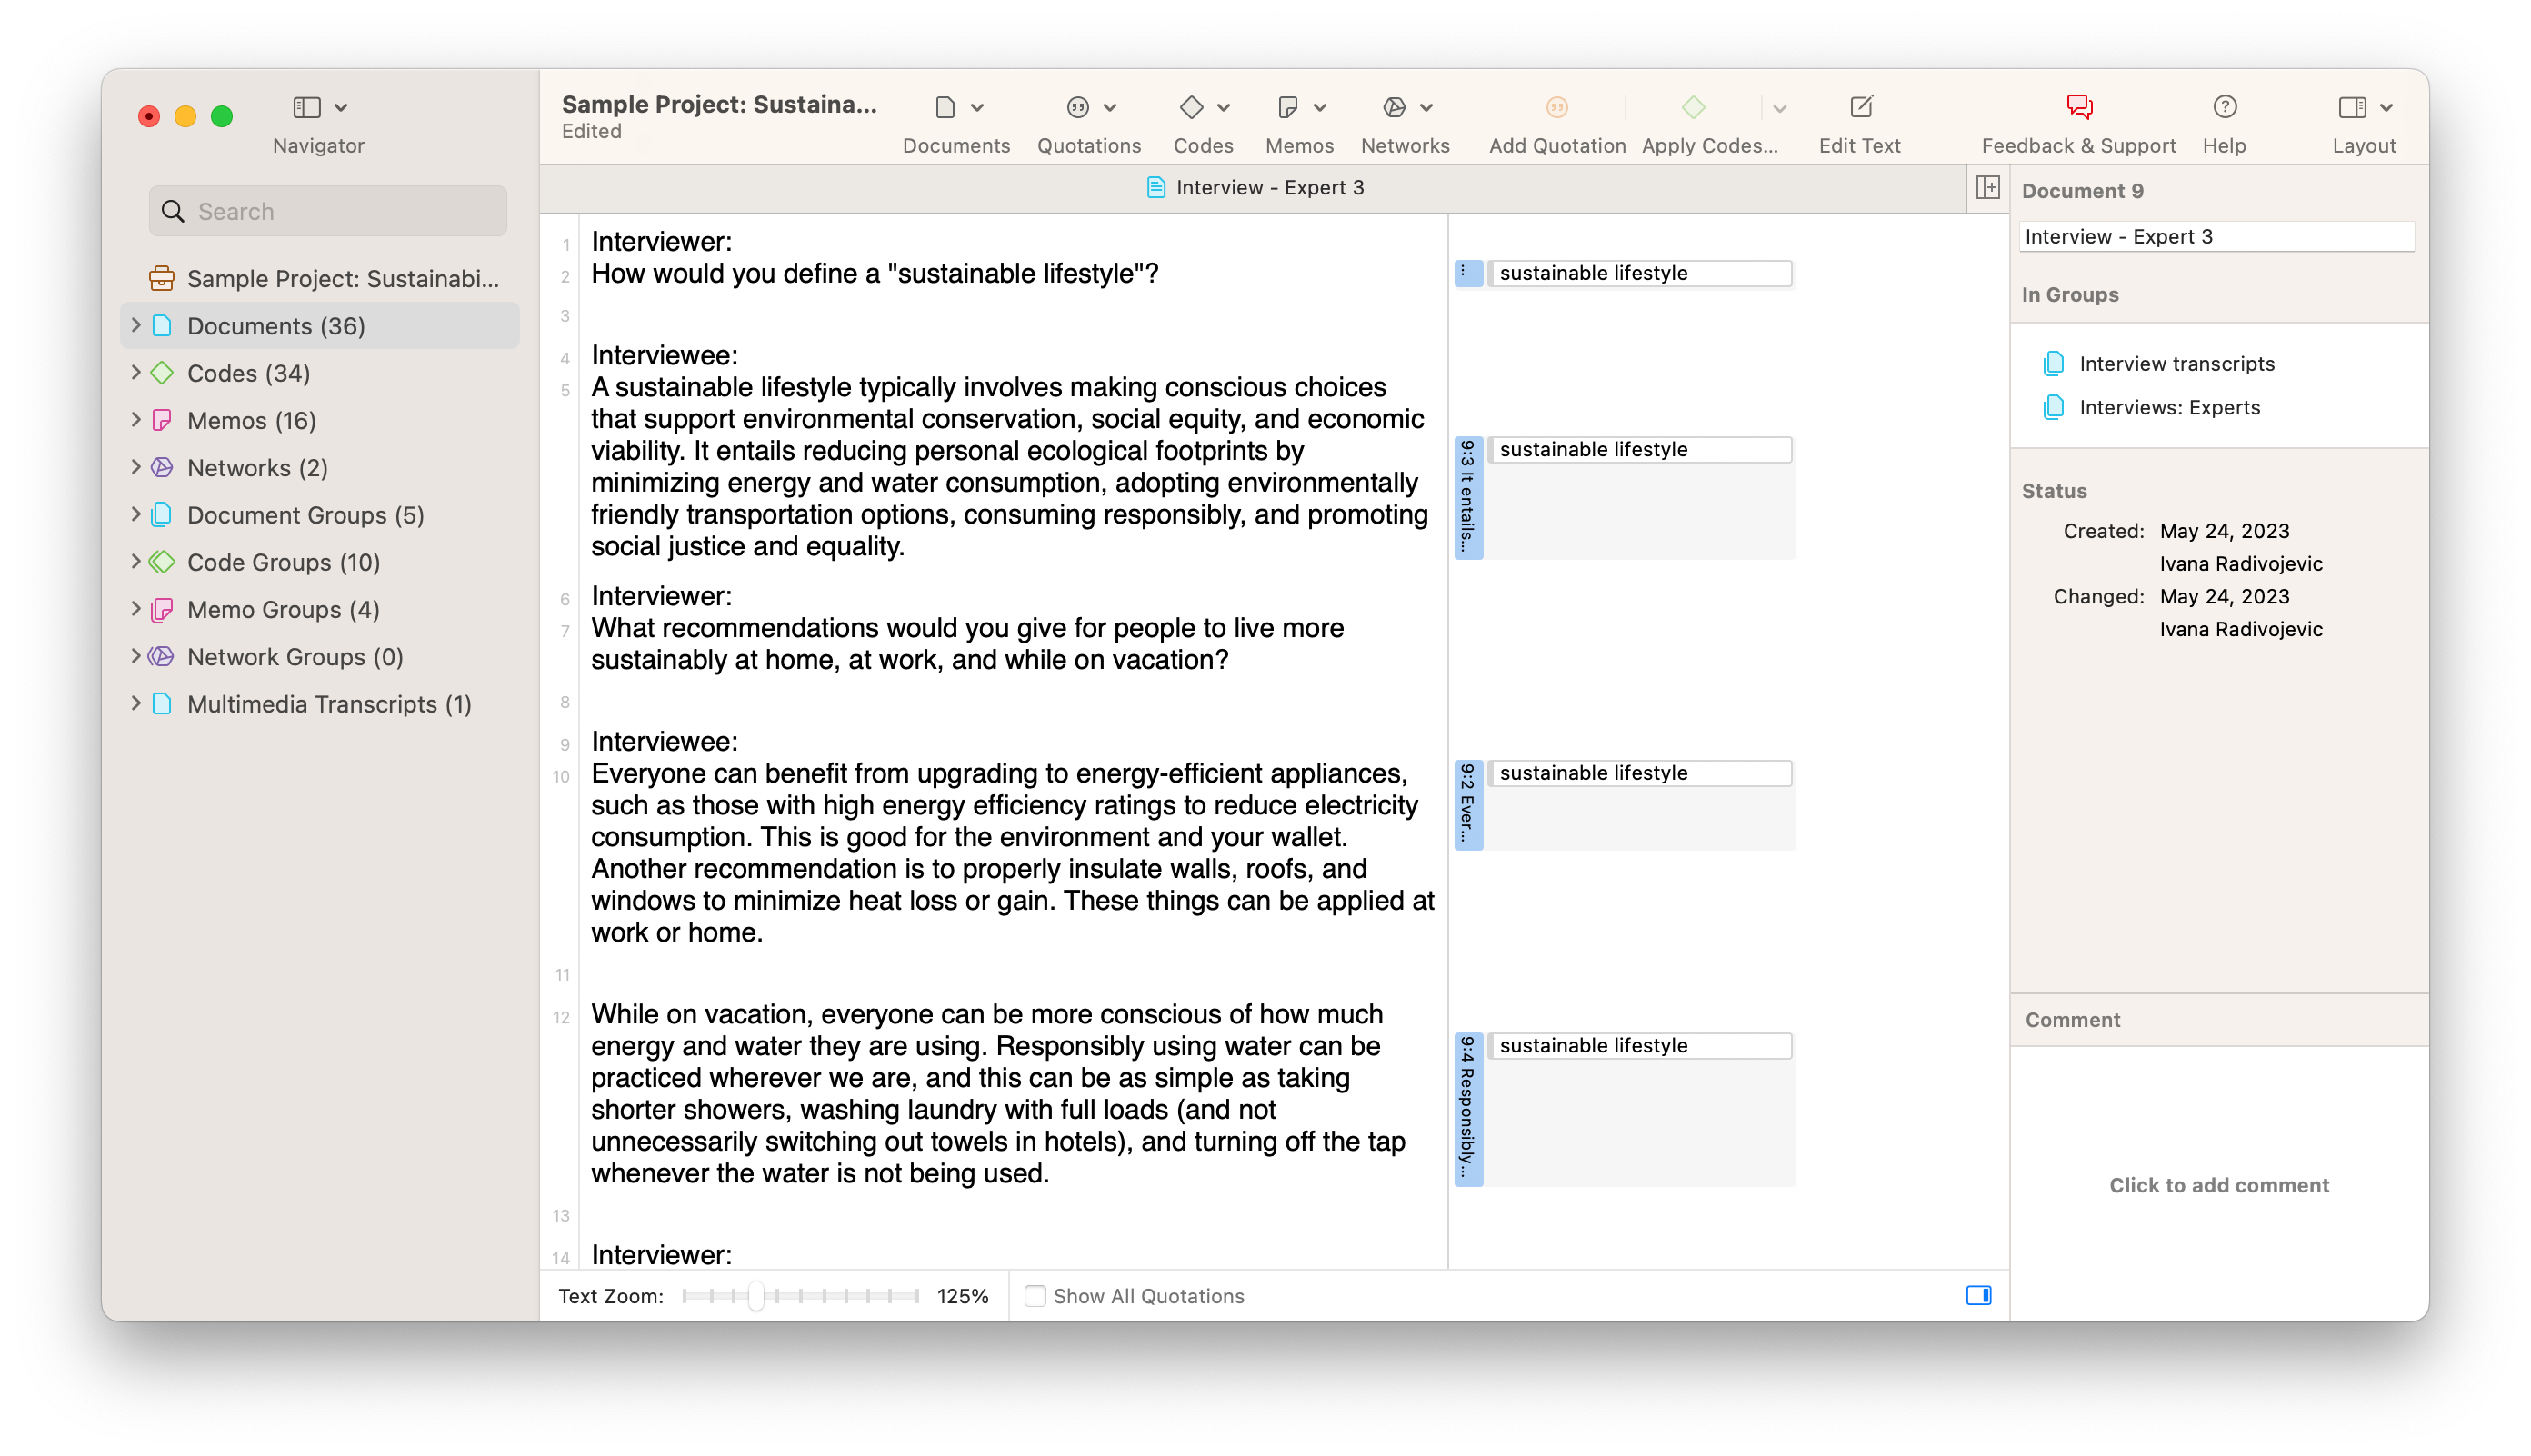The image size is (2531, 1456).
Task: Select quotation bar 9:3 It entails
Action: [x=1467, y=497]
